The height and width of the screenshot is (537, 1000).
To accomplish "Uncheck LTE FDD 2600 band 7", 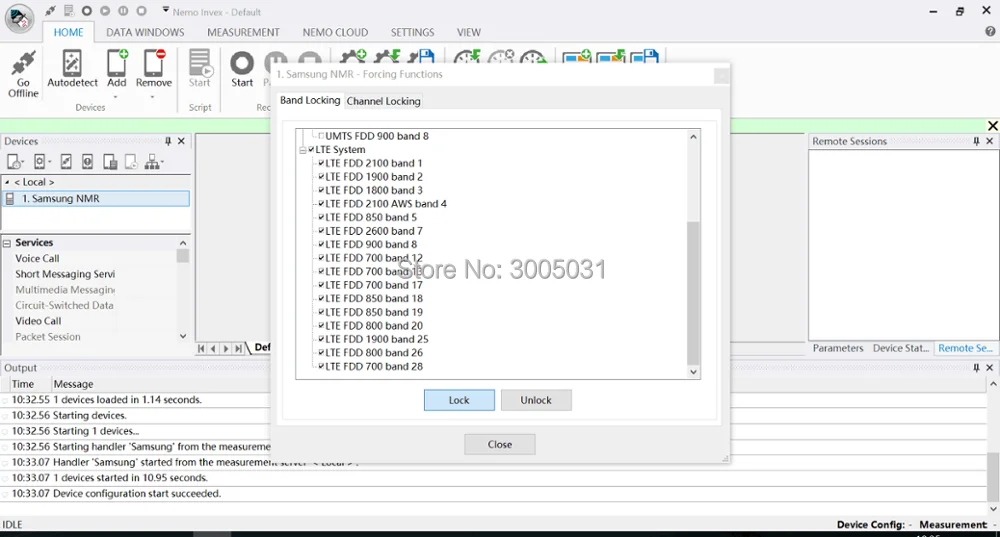I will (x=321, y=231).
